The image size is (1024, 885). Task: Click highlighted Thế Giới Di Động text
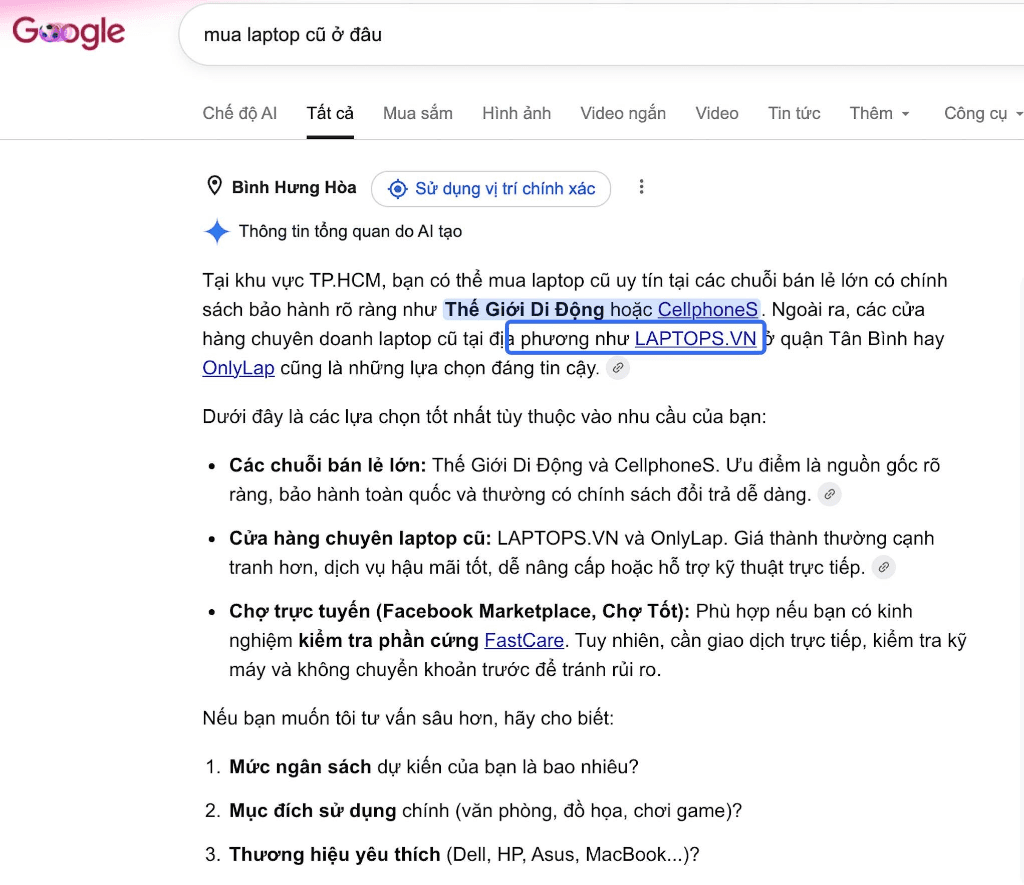tap(524, 309)
